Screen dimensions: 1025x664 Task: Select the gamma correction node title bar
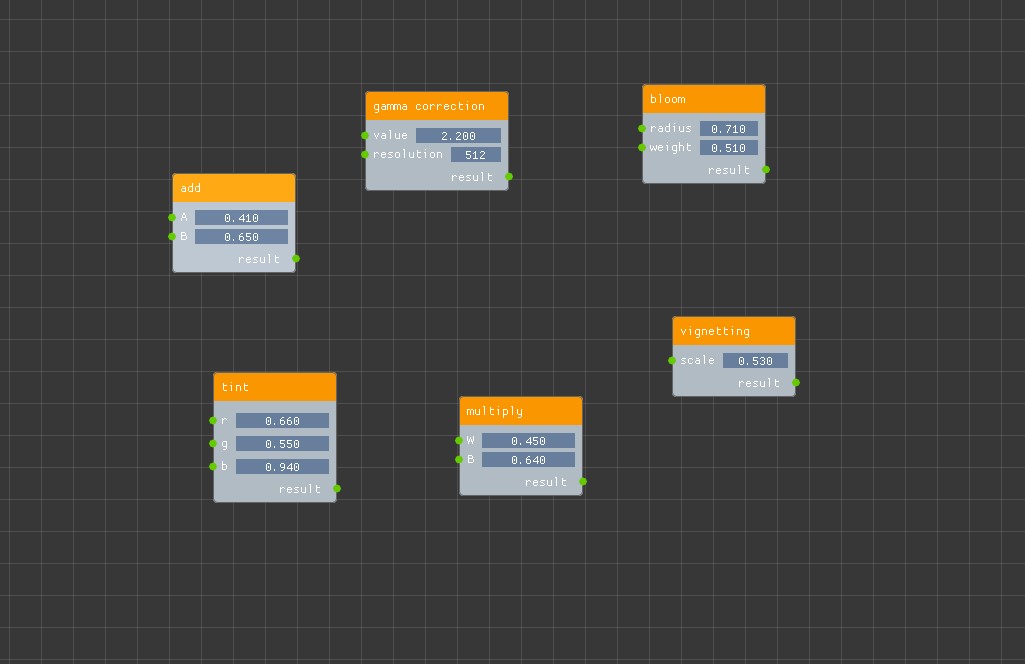[437, 106]
